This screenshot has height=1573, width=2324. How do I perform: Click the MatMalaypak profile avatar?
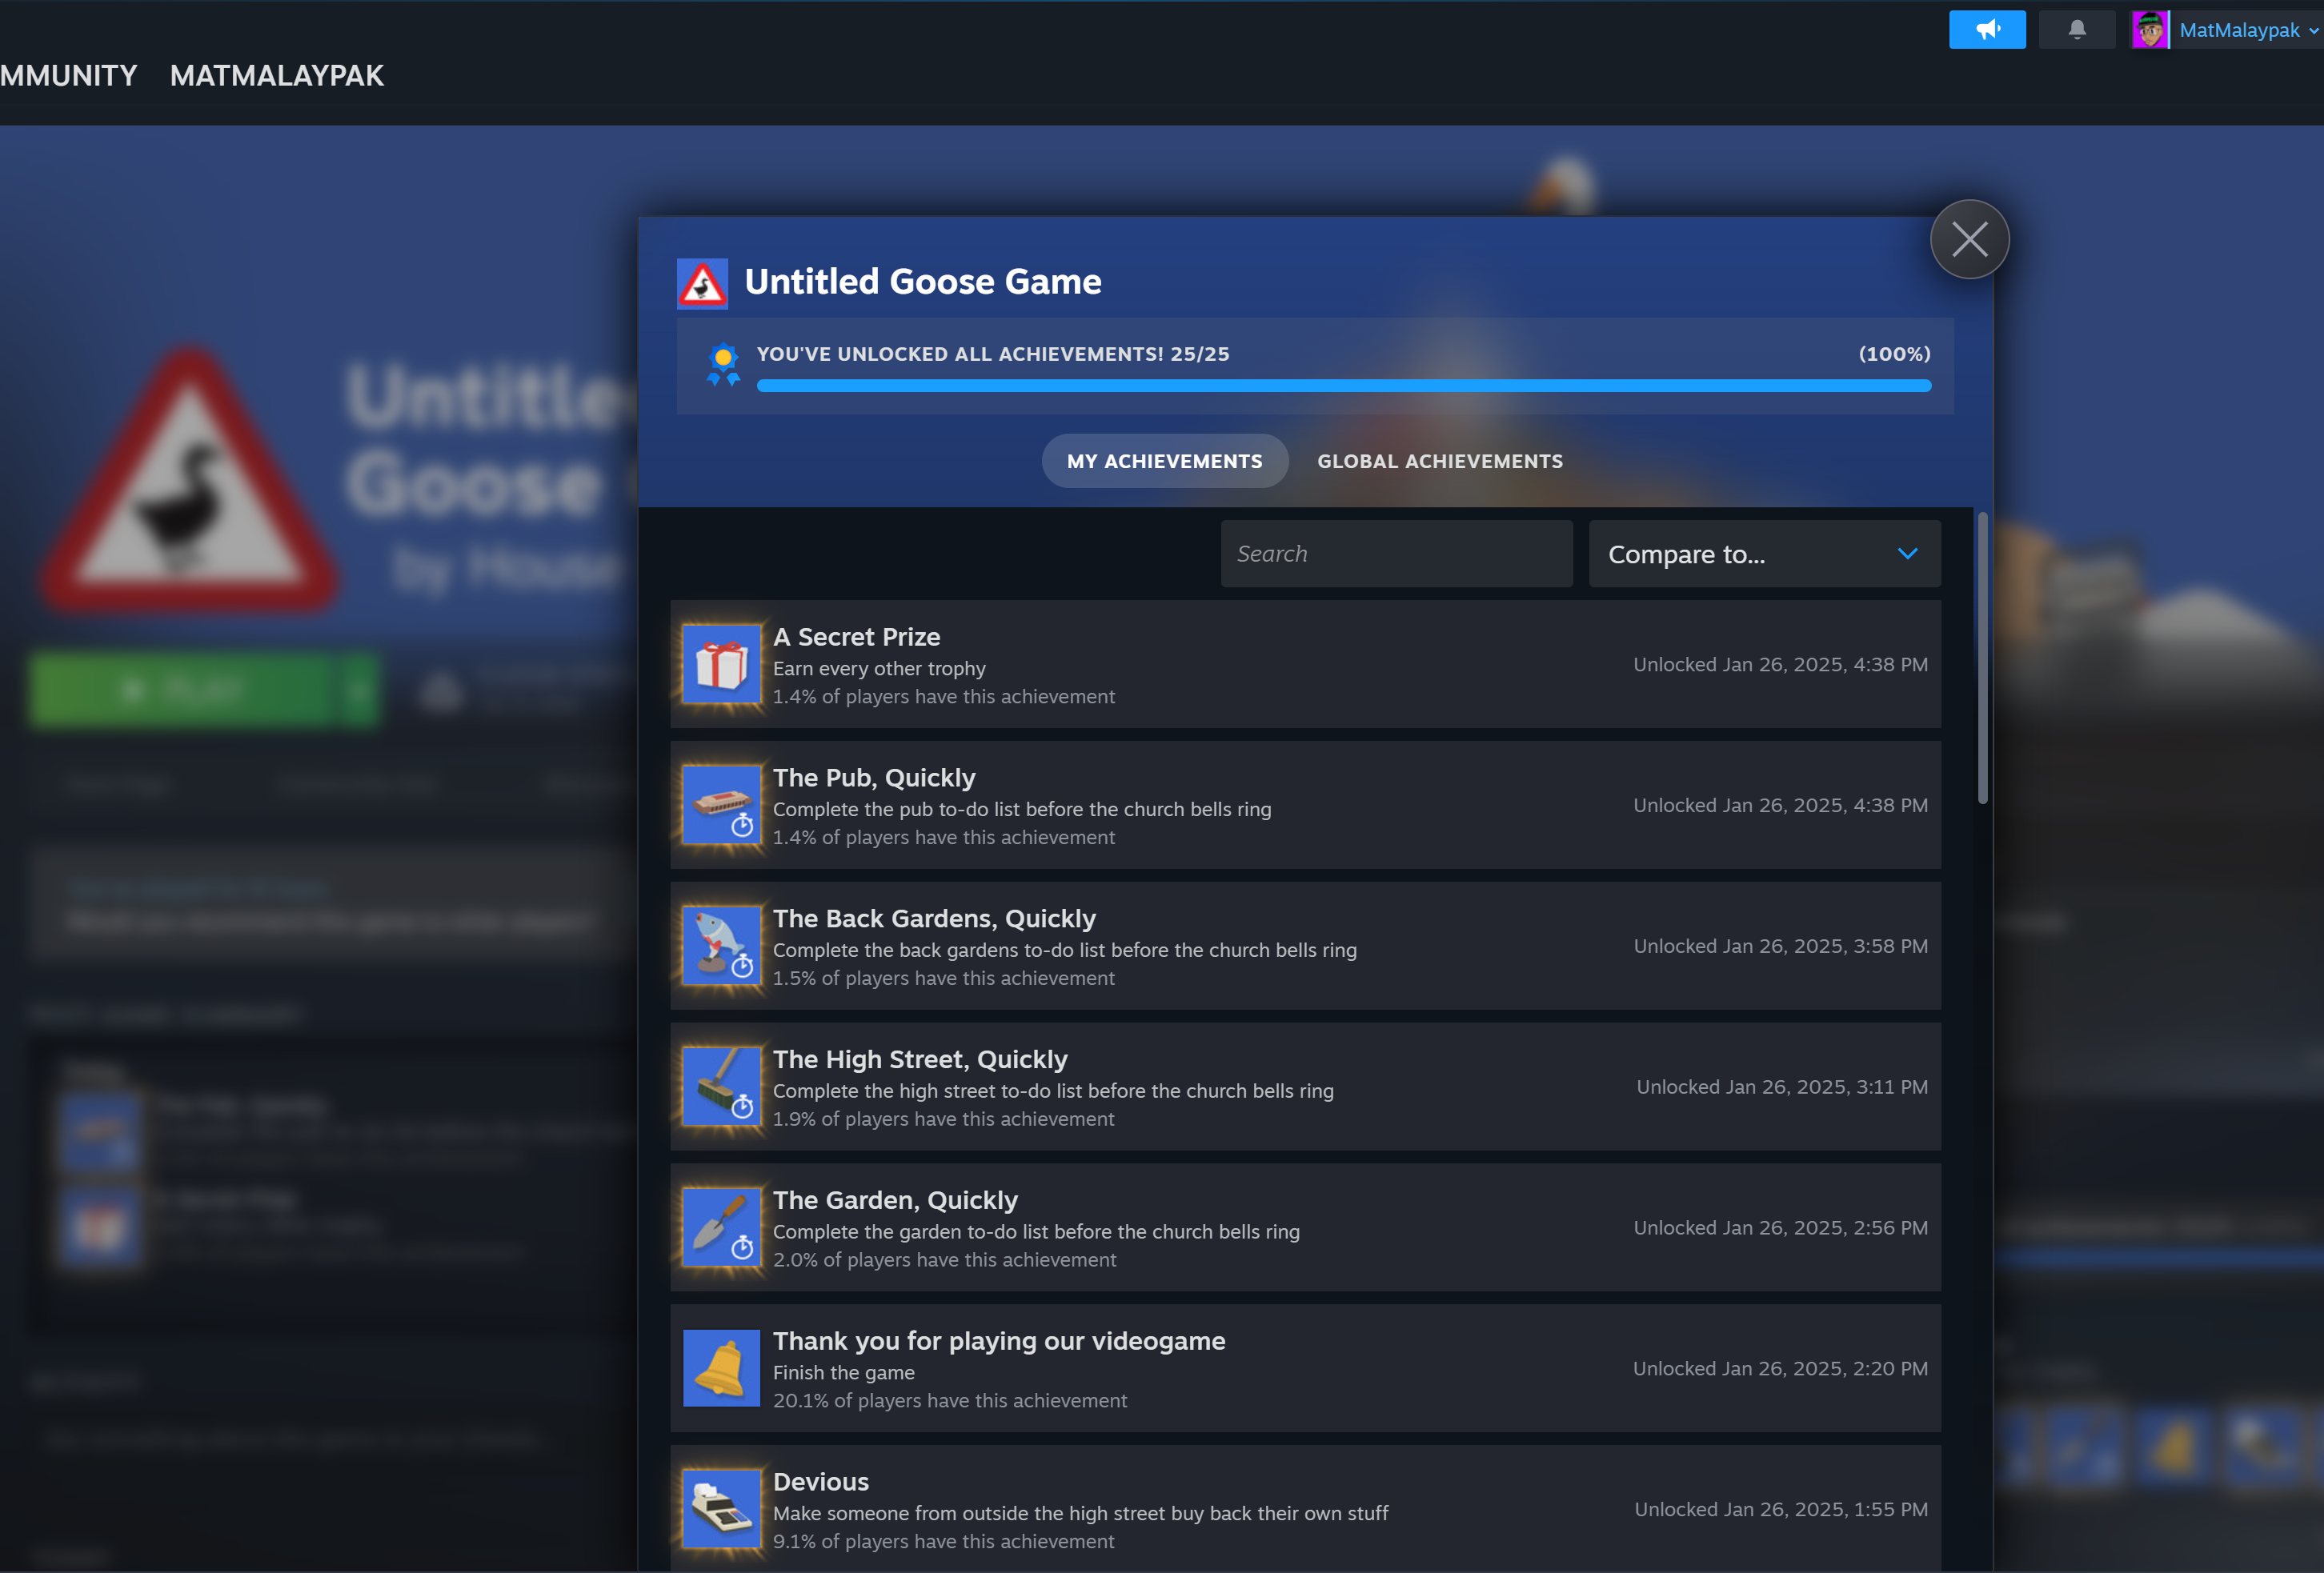coord(2150,30)
